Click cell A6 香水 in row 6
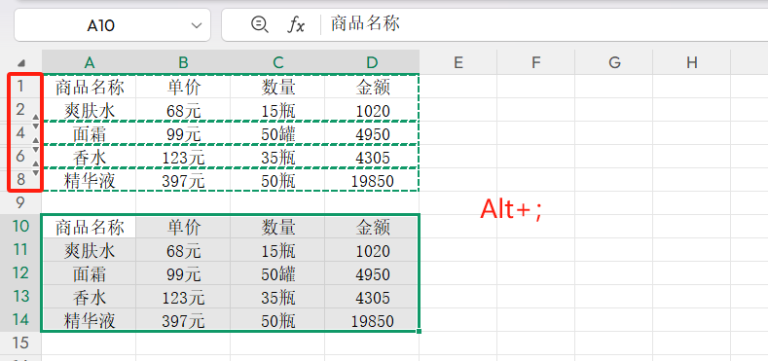This screenshot has height=361, width=768. 89,156
